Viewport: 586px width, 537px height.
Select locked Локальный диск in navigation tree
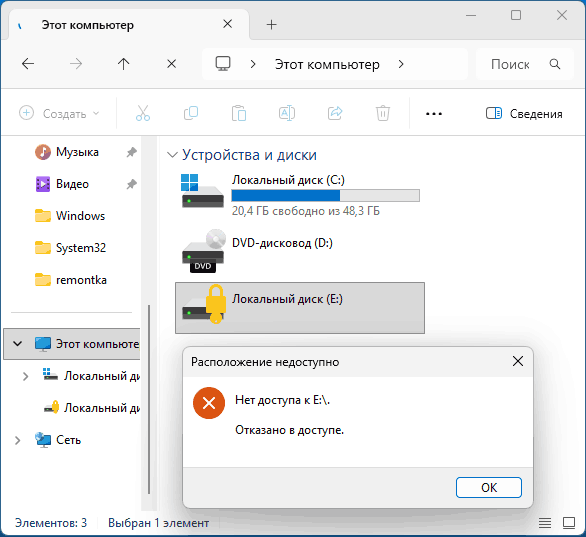pos(92,408)
